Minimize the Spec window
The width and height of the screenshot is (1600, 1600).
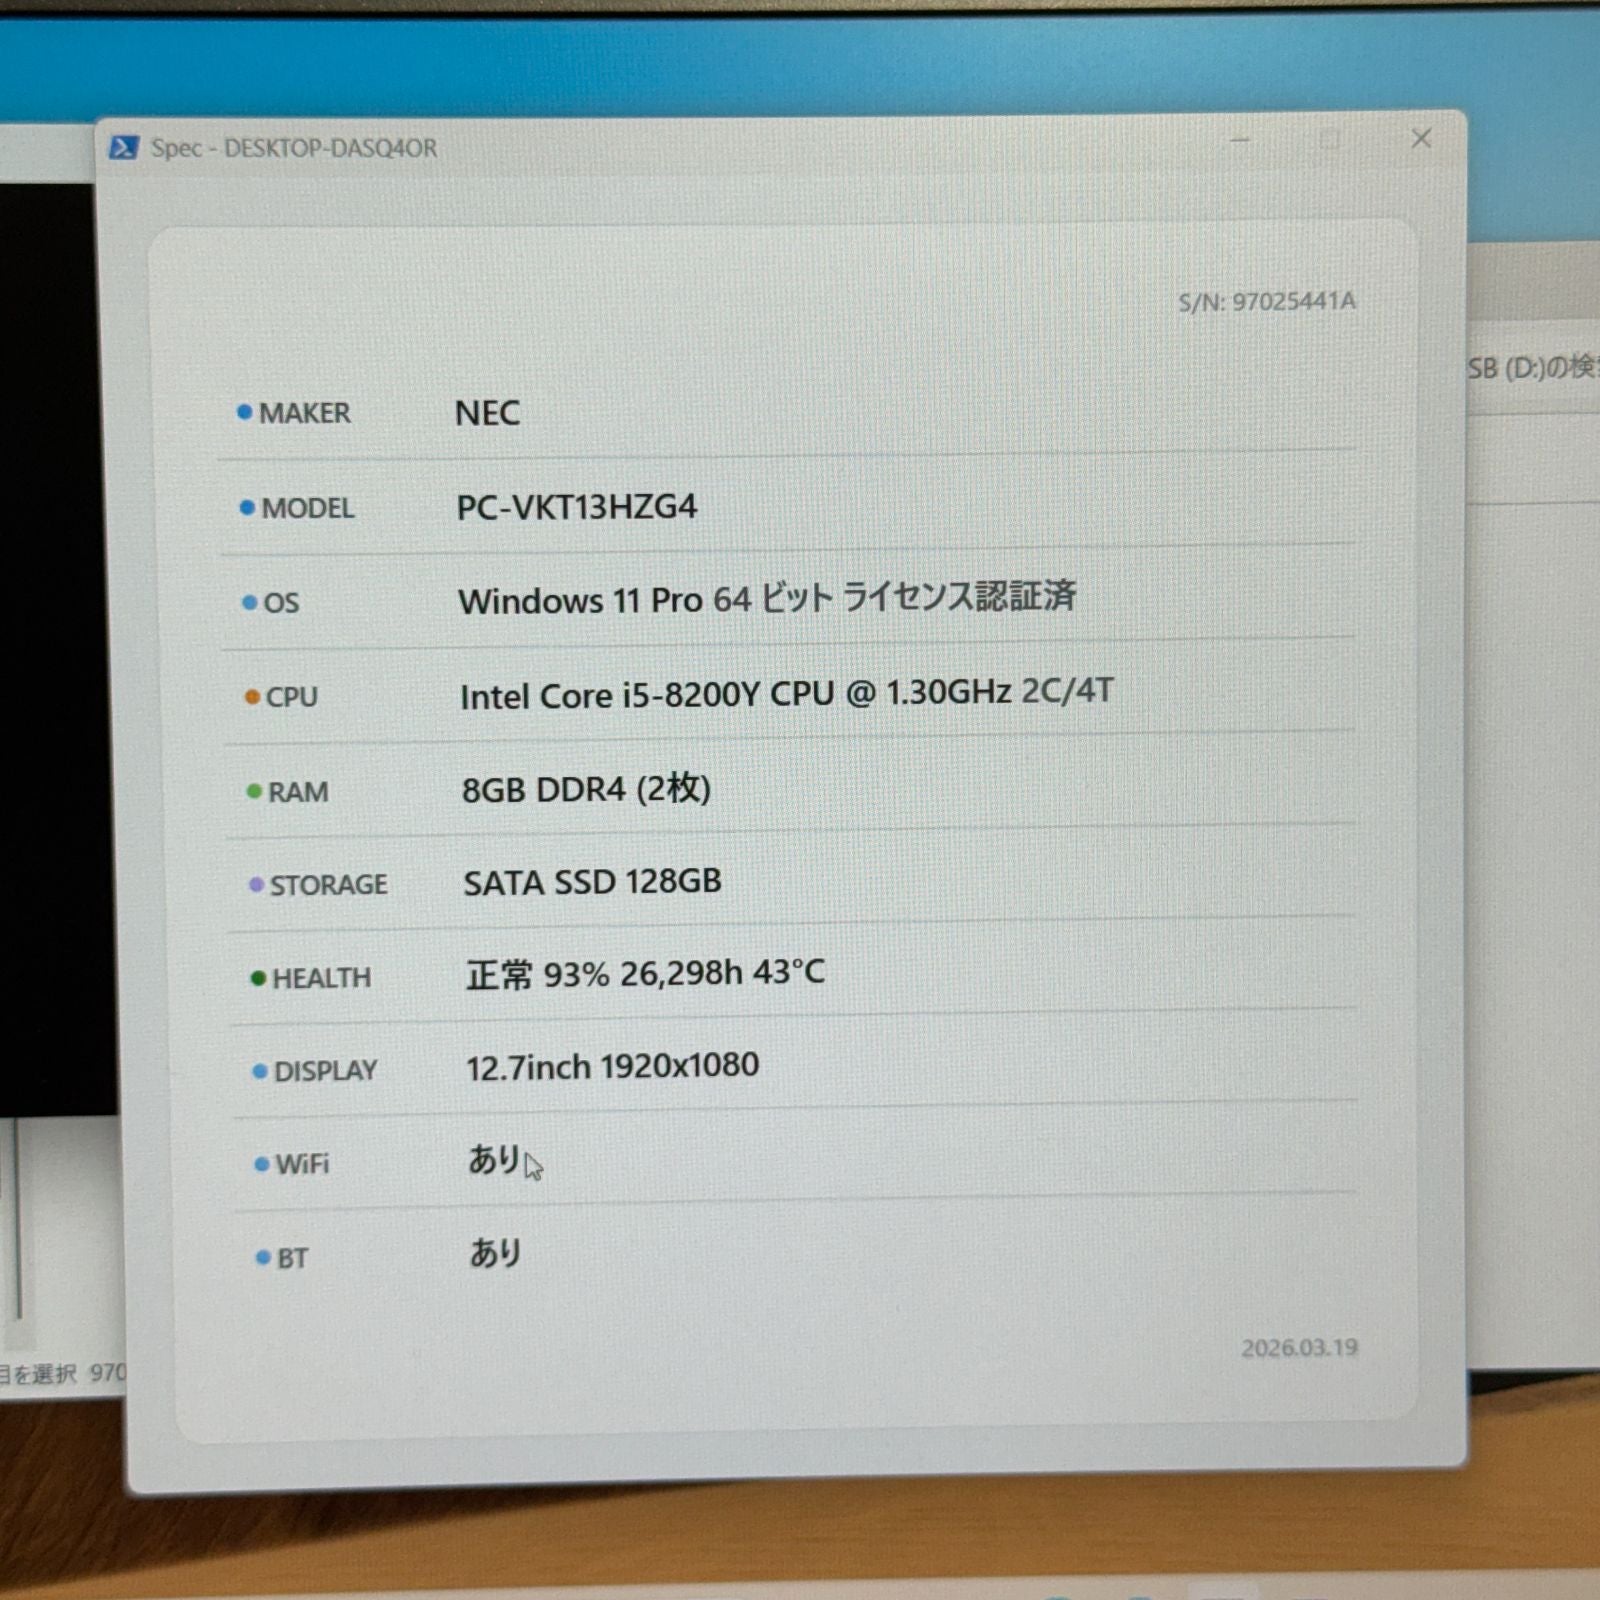1240,140
